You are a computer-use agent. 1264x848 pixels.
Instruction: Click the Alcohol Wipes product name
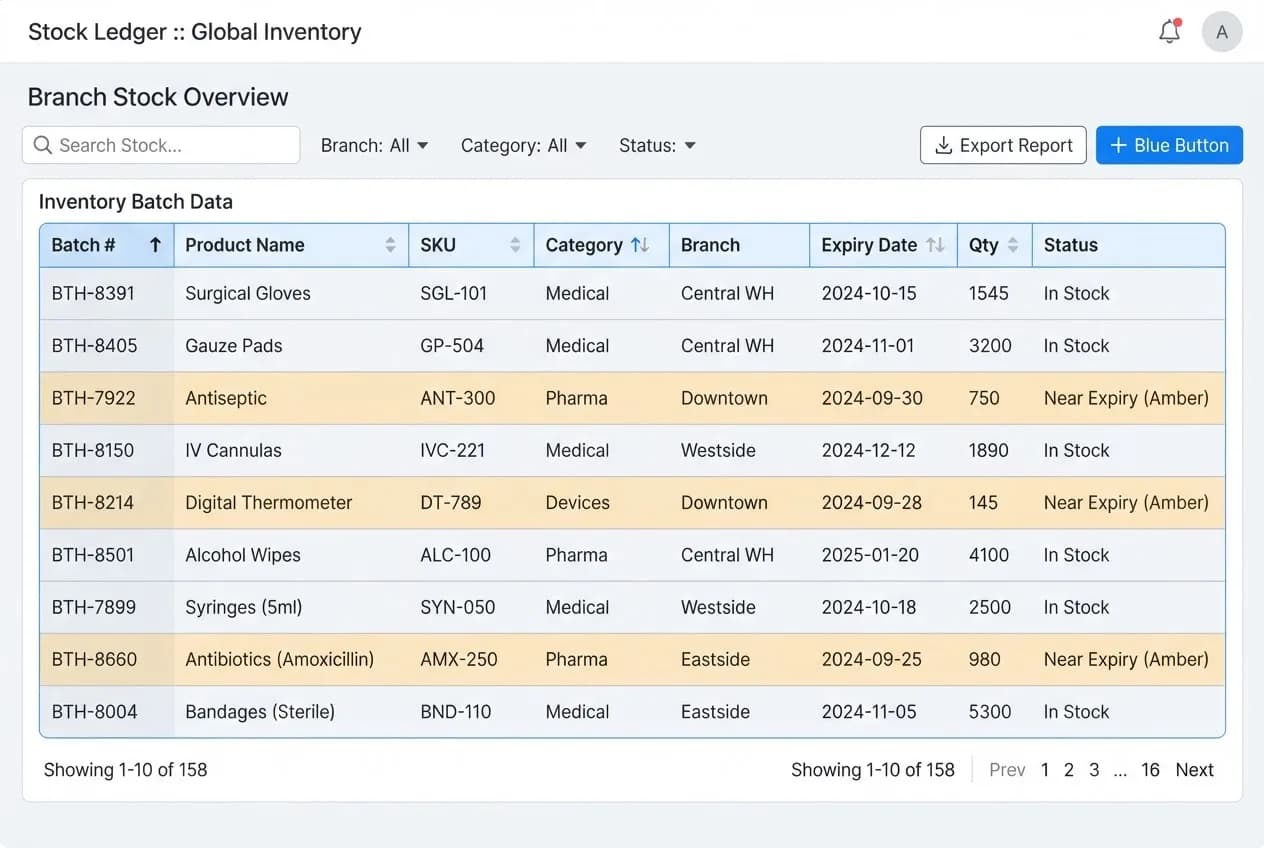[x=242, y=555]
